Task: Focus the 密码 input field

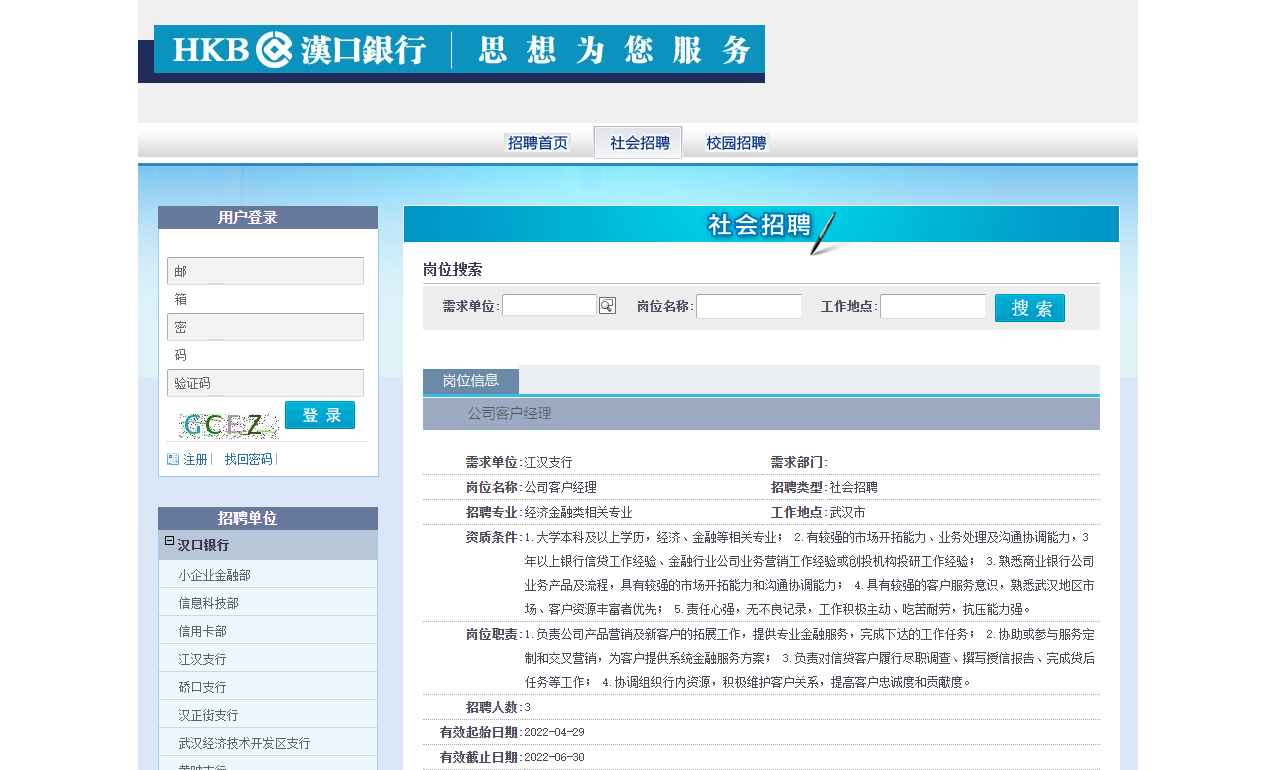Action: point(265,327)
